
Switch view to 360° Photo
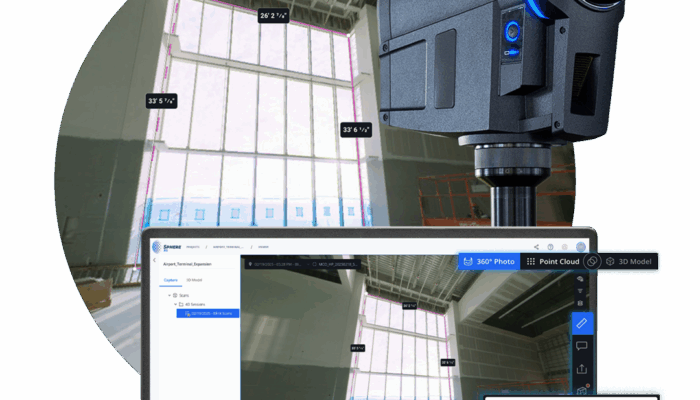[x=489, y=261]
